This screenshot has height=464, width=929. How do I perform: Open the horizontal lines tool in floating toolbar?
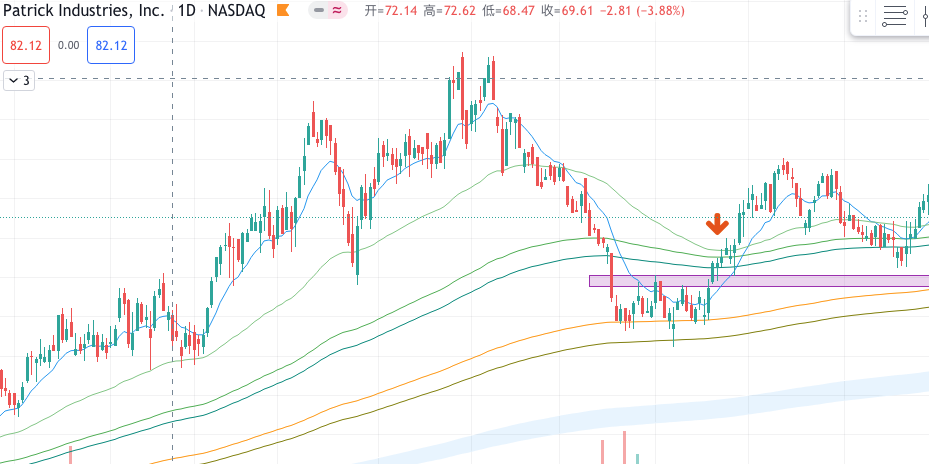pyautogui.click(x=894, y=17)
